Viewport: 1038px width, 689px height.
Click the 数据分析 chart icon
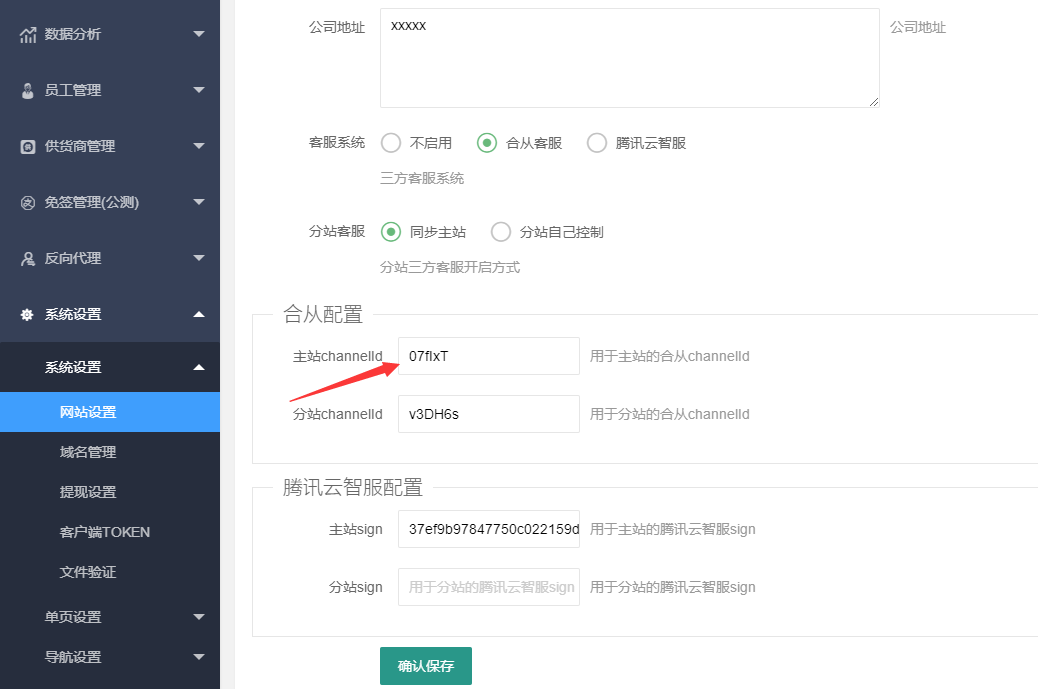tap(28, 34)
